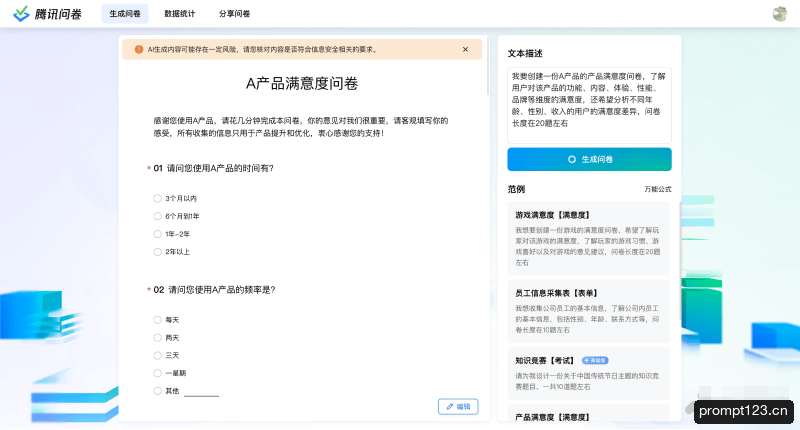Select 每天 usage frequency
Image resolution: width=800 pixels, height=430 pixels.
pos(157,320)
